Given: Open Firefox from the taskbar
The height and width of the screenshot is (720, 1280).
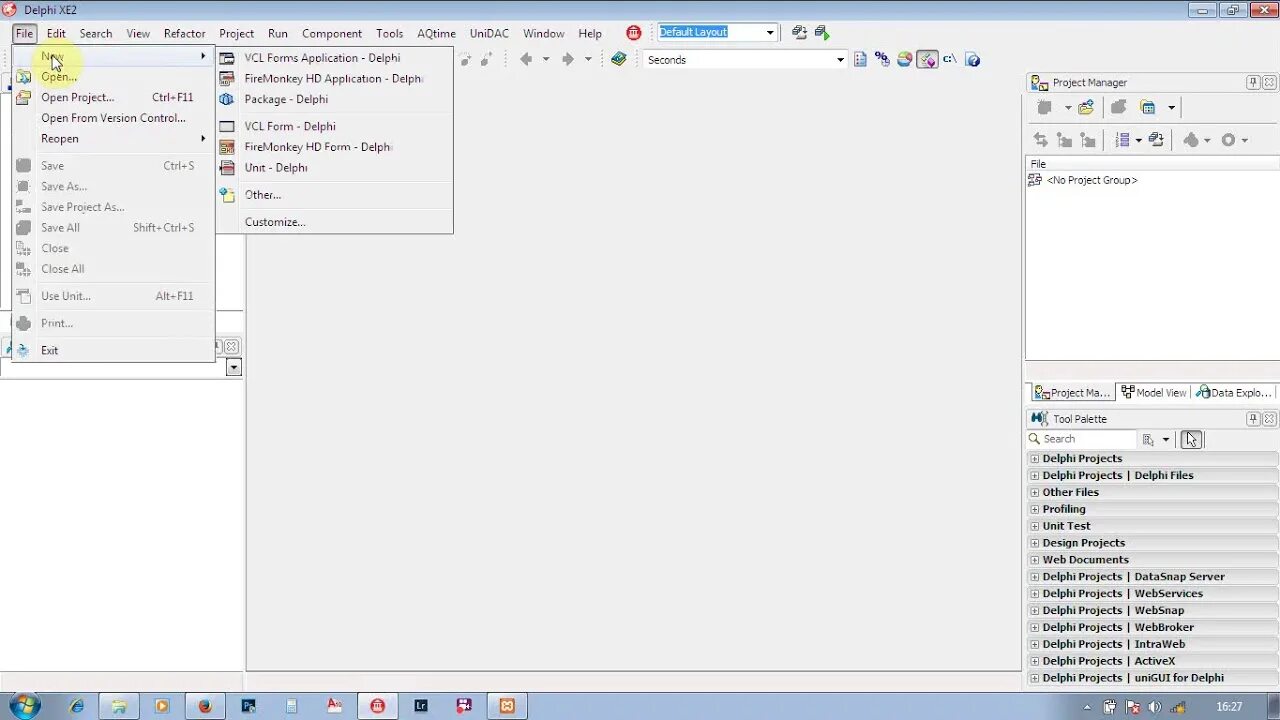Looking at the screenshot, I should (x=205, y=706).
